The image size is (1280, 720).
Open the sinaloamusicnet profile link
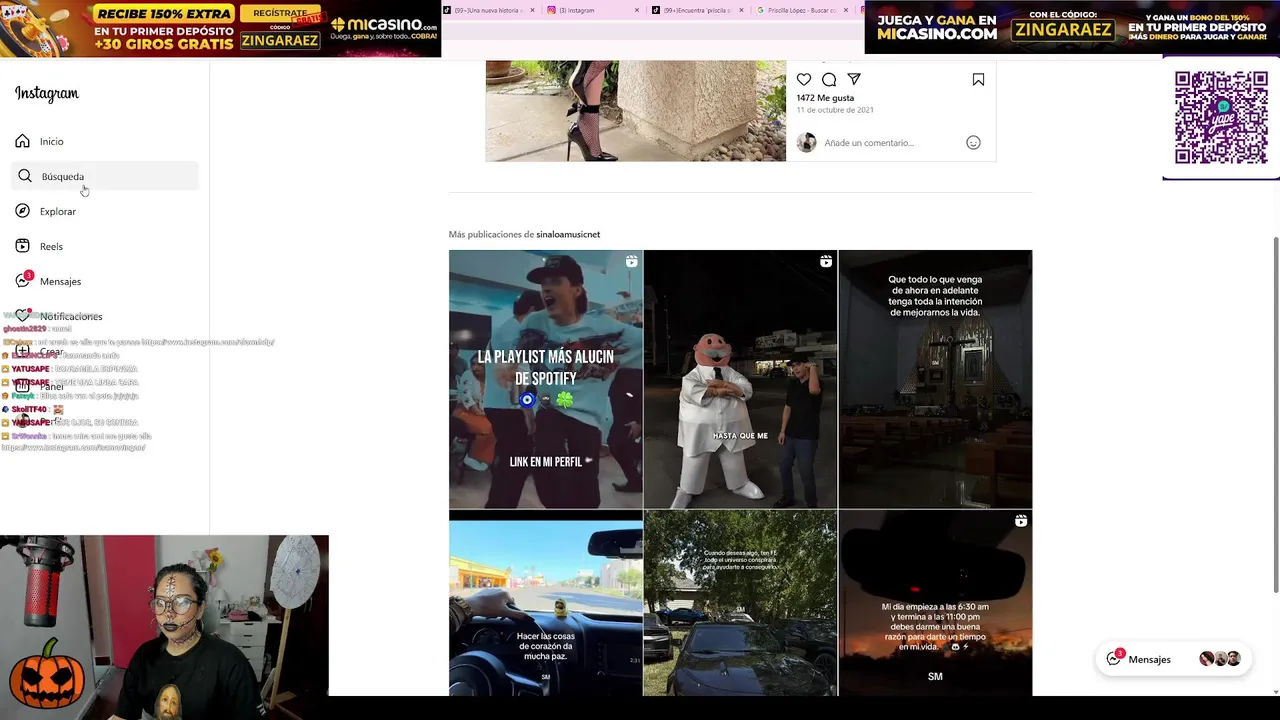click(568, 234)
